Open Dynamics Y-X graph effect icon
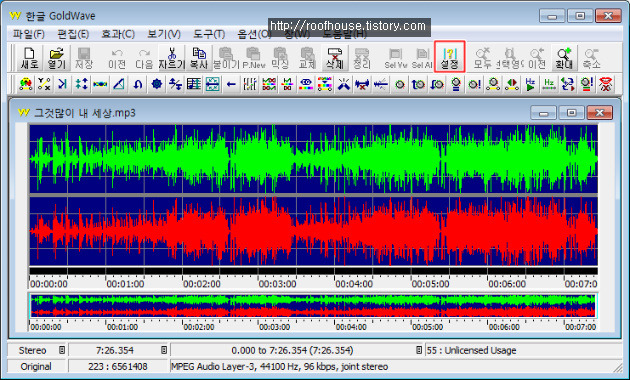Image resolution: width=630 pixels, height=380 pixels. [44, 84]
